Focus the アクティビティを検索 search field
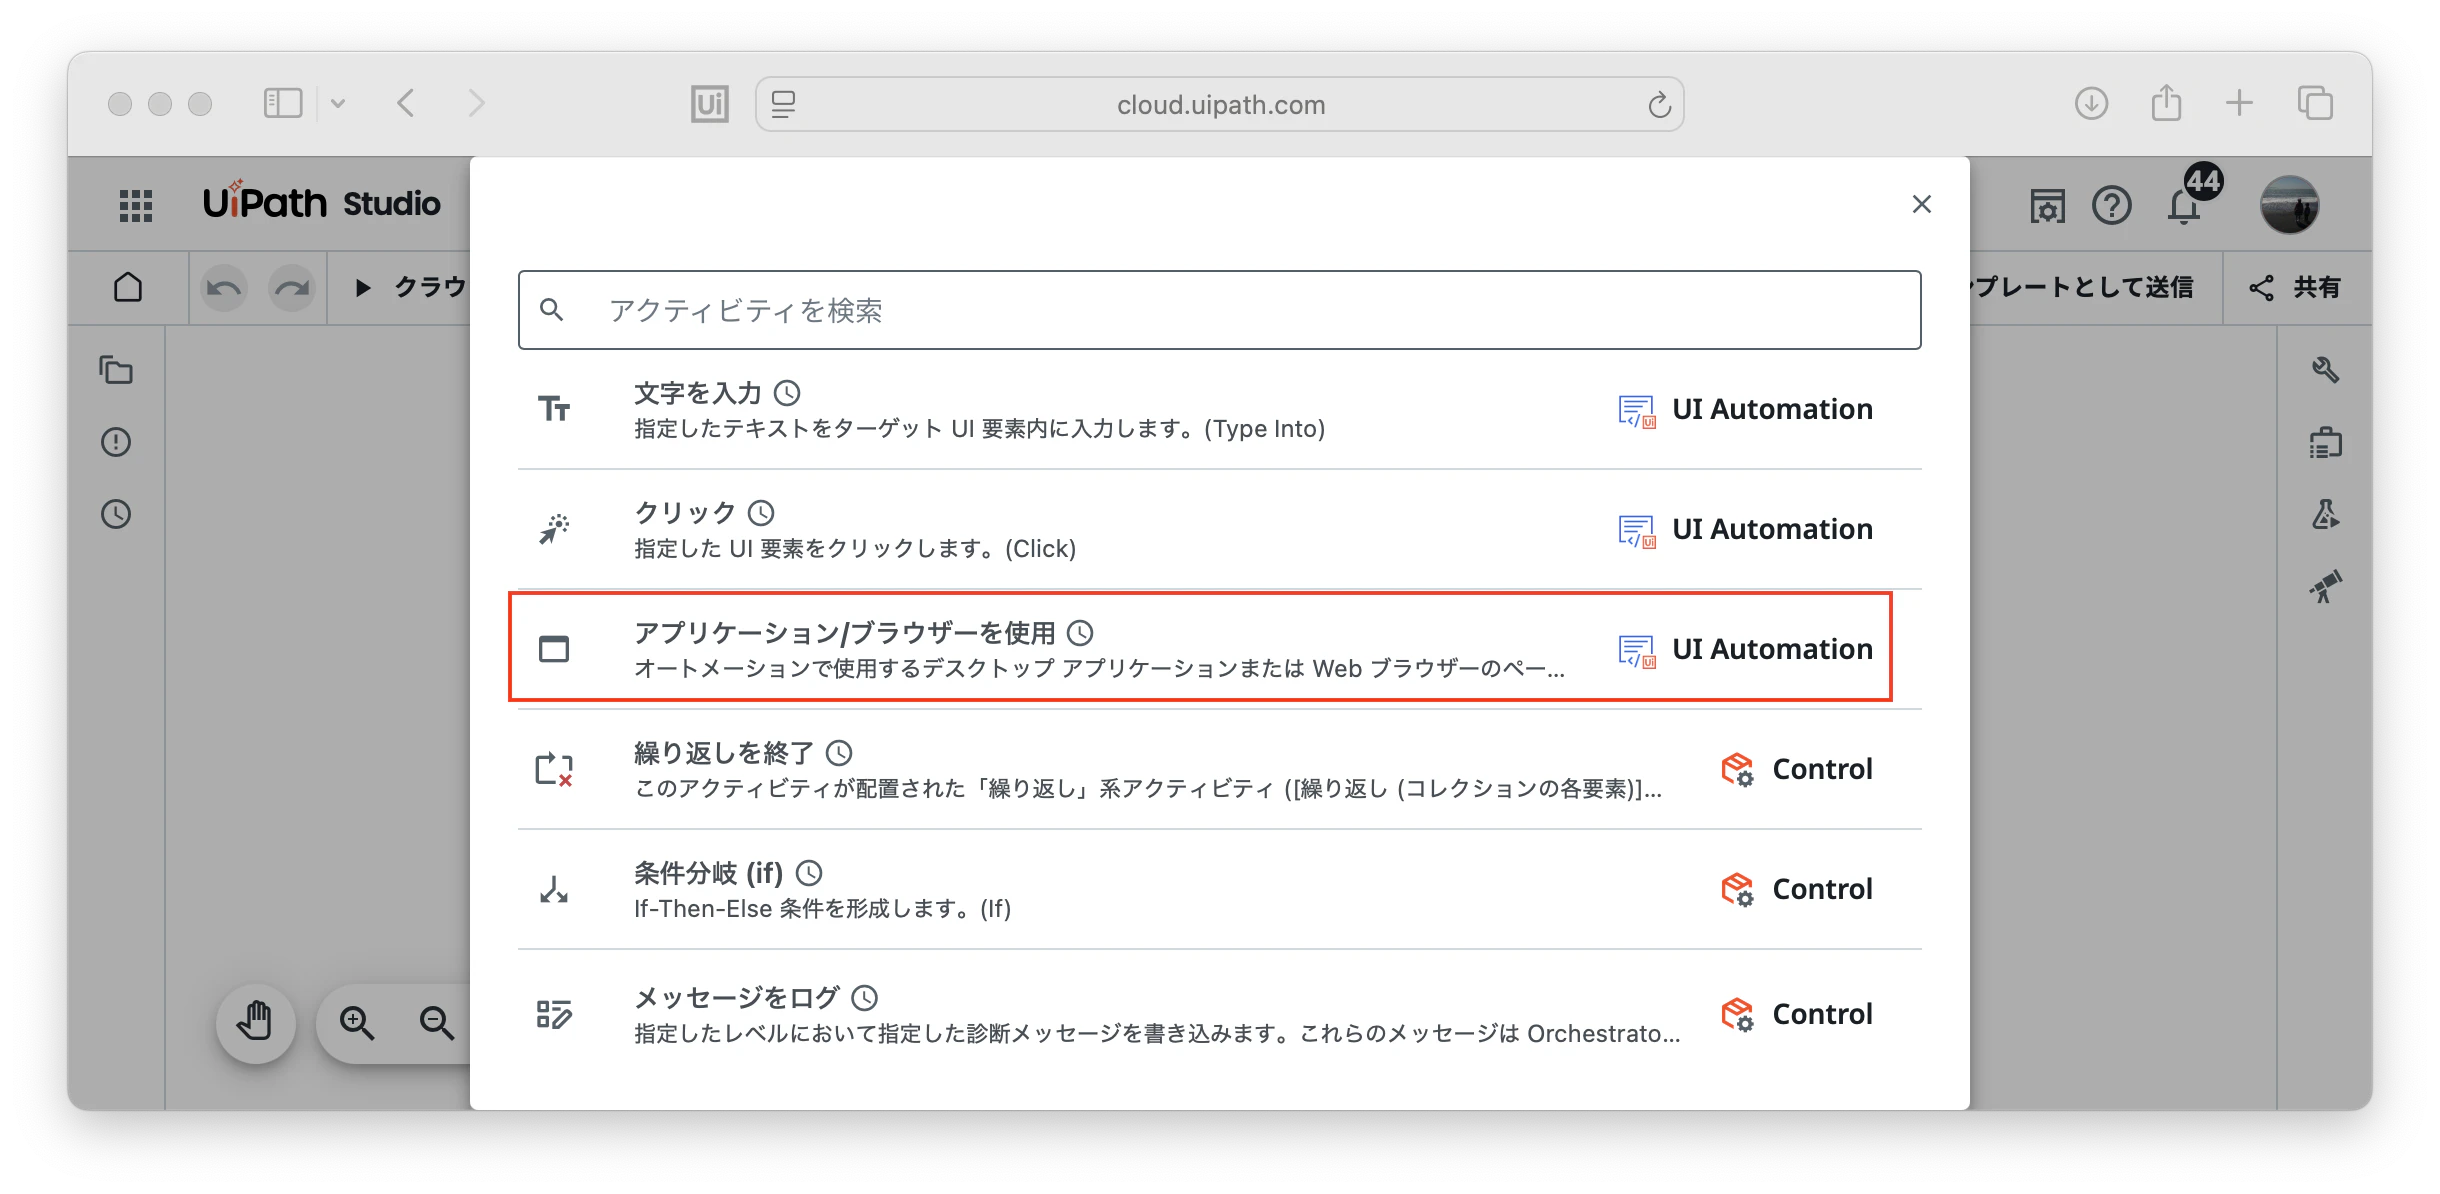 pos(1219,310)
